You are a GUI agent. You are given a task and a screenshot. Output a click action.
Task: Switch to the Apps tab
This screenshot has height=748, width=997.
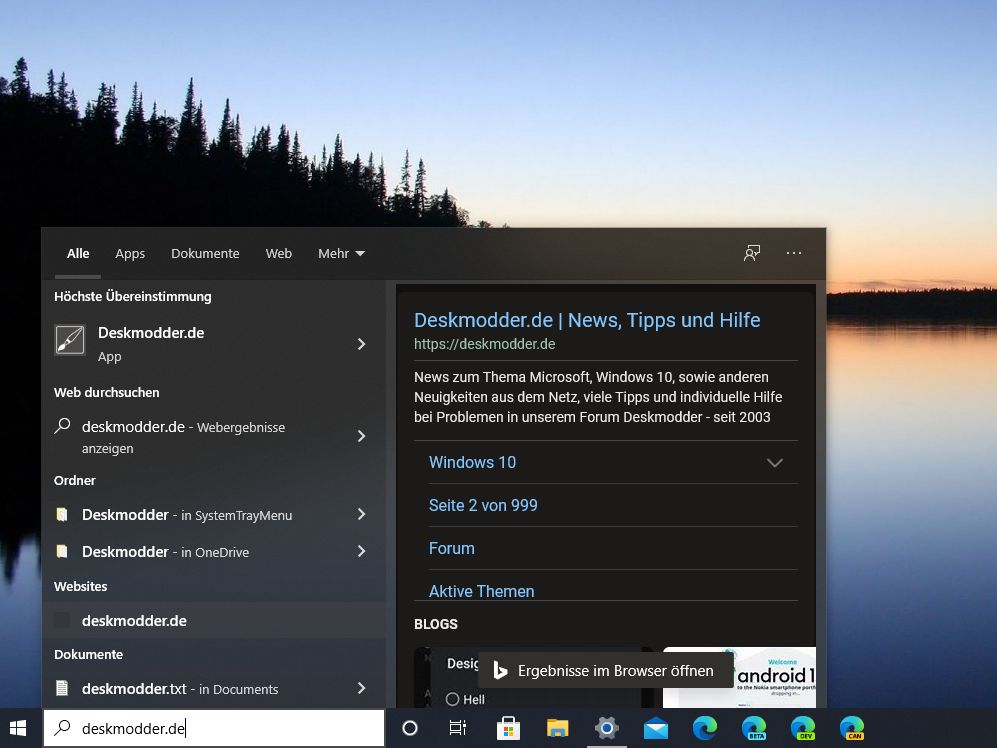[130, 253]
